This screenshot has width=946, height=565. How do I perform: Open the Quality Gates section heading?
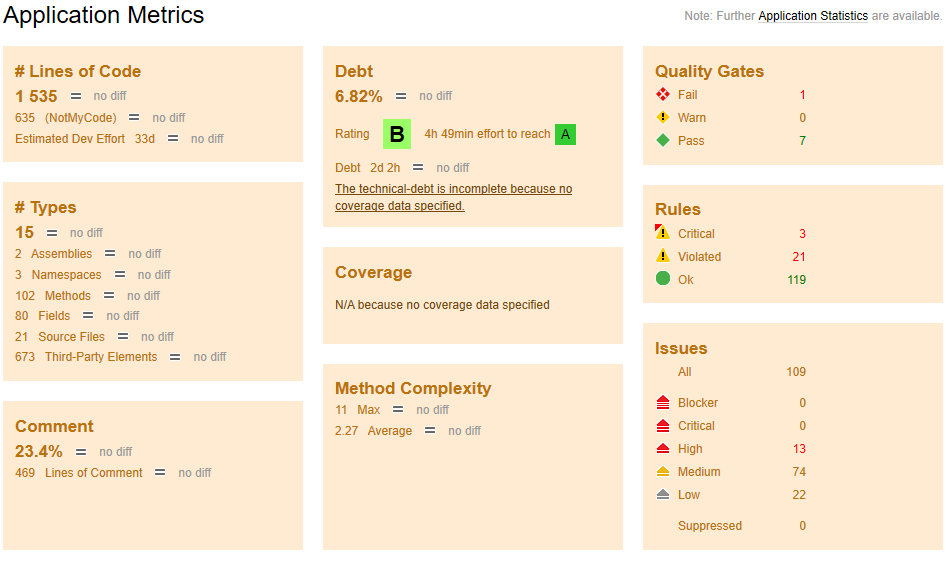point(709,71)
